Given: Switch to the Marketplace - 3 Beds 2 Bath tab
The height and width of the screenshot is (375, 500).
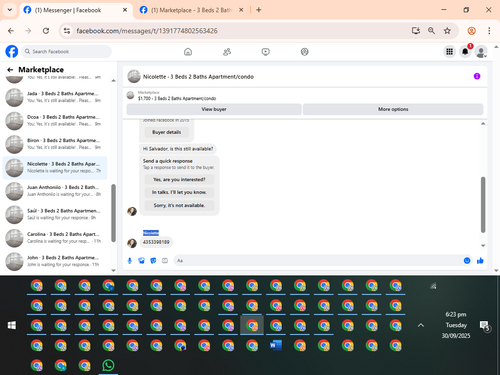Looking at the screenshot, I should pos(191,10).
